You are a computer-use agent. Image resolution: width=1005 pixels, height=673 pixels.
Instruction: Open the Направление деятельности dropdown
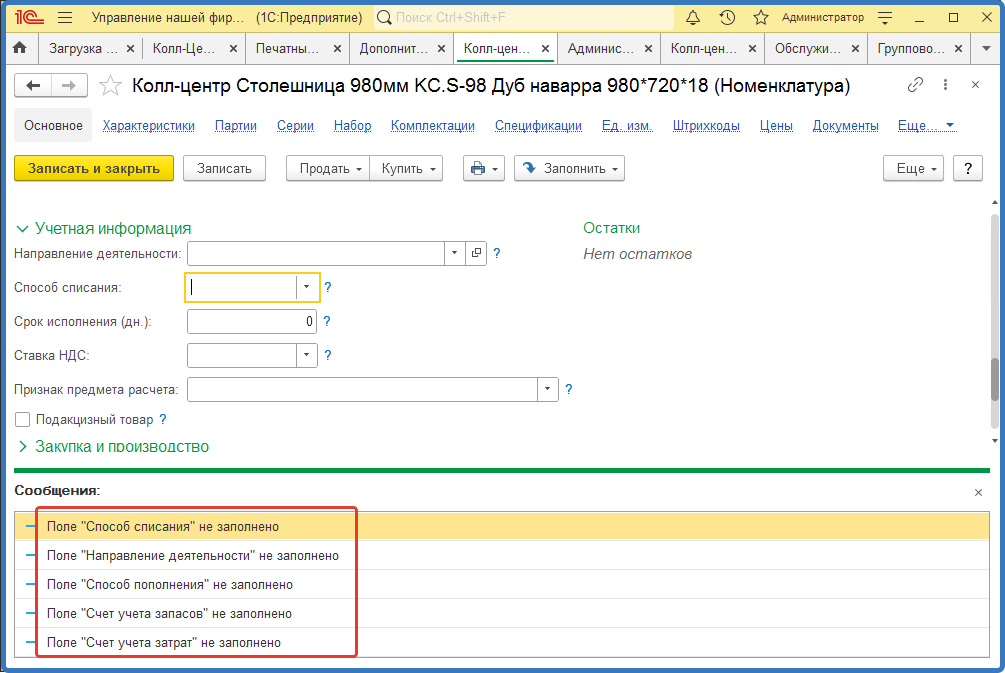pyautogui.click(x=454, y=253)
